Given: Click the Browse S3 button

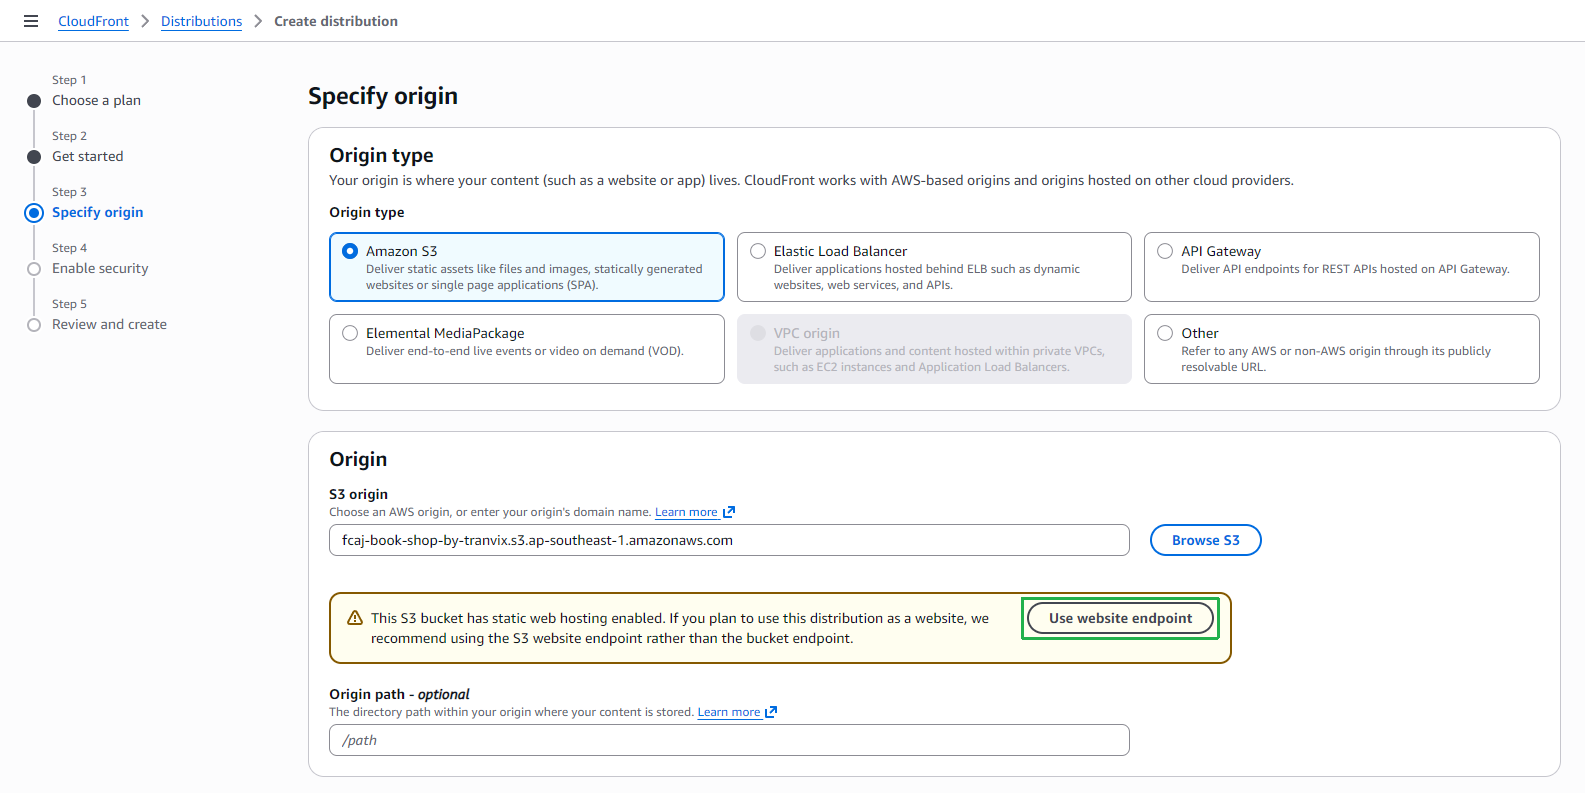Looking at the screenshot, I should (1205, 540).
